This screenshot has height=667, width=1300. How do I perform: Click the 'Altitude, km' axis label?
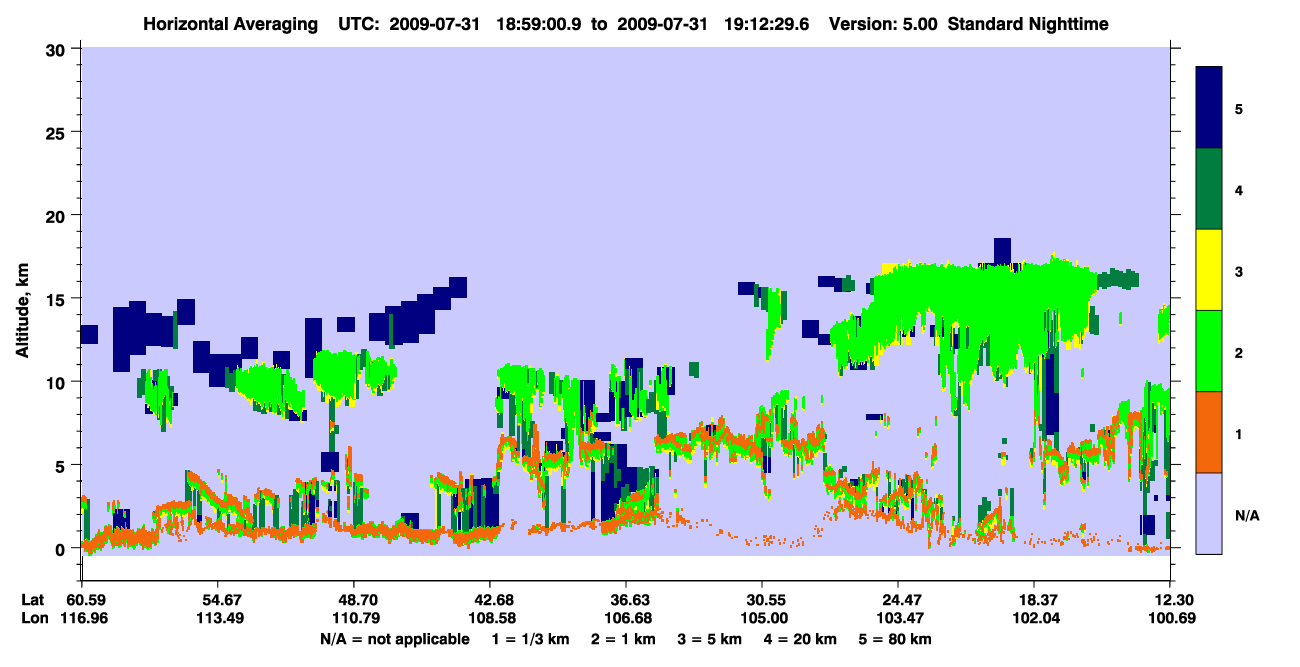tap(21, 312)
